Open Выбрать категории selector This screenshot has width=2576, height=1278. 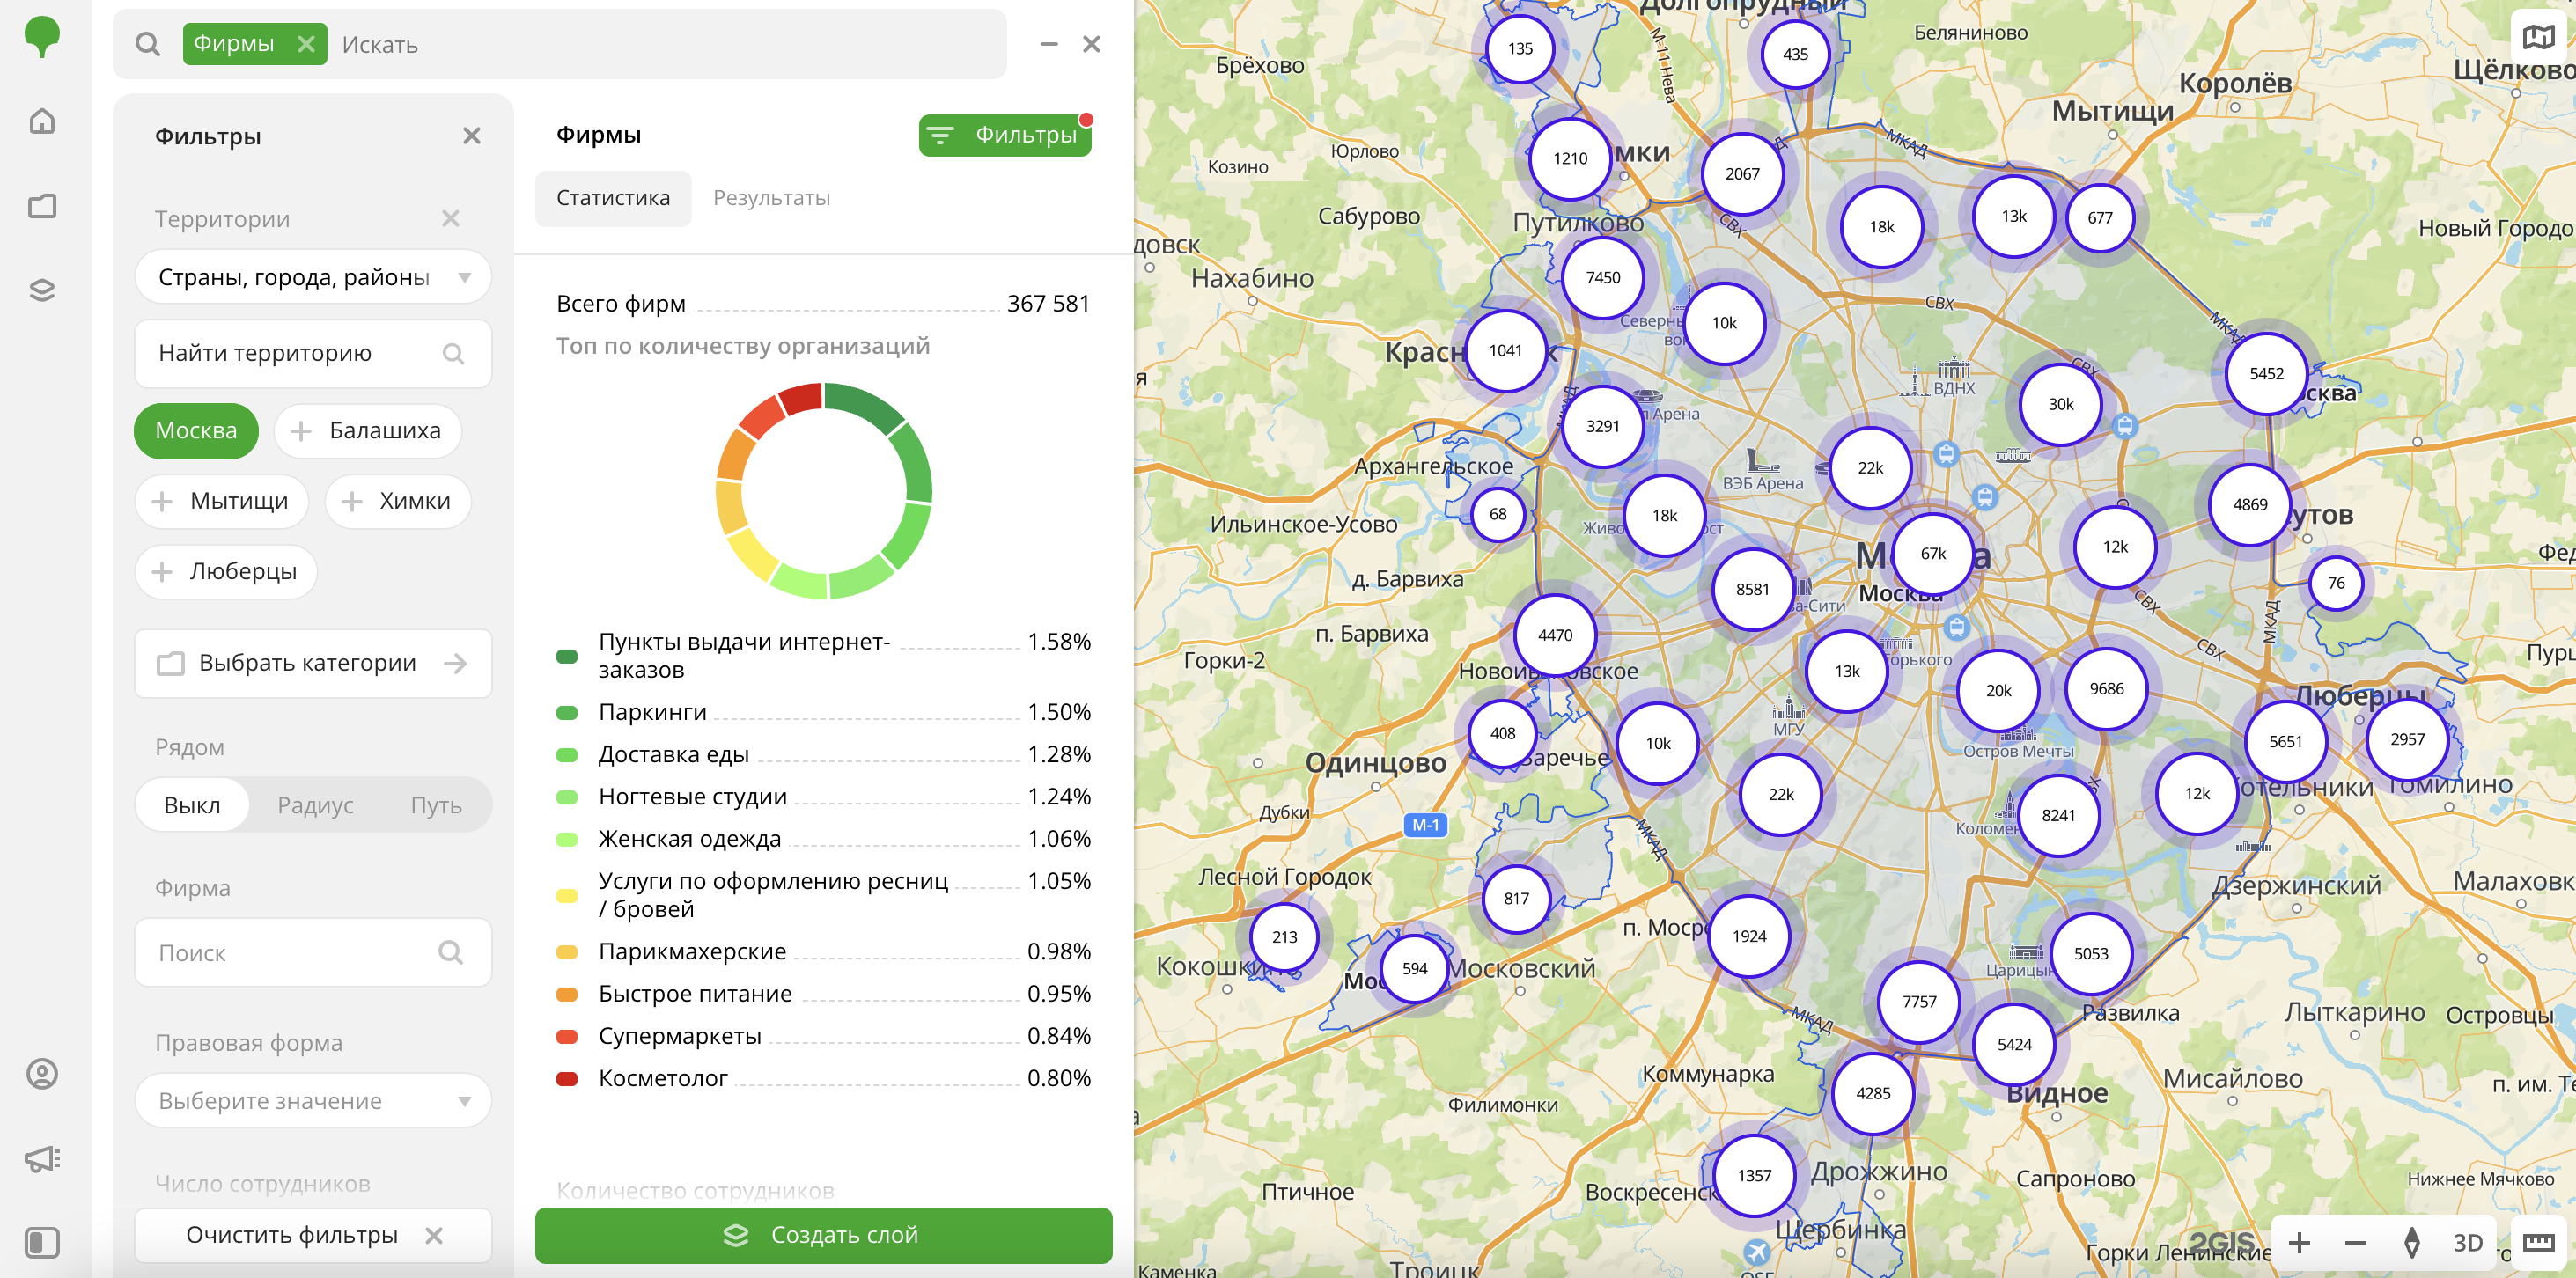[x=313, y=663]
